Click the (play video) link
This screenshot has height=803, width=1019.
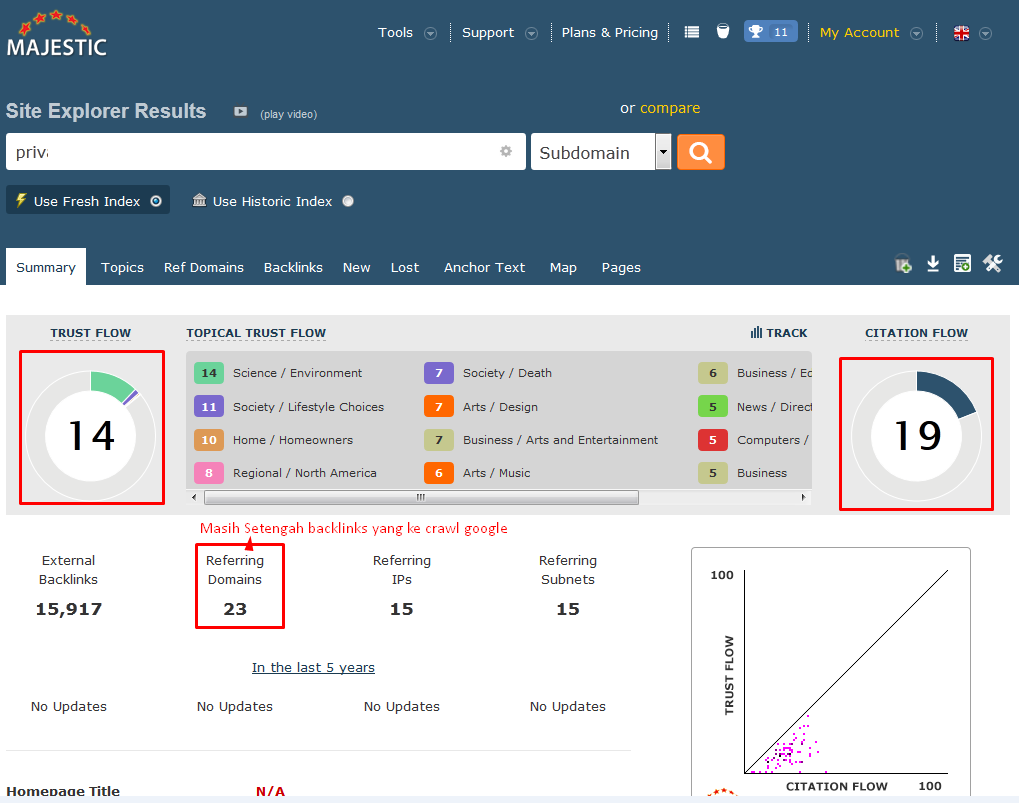pos(289,114)
